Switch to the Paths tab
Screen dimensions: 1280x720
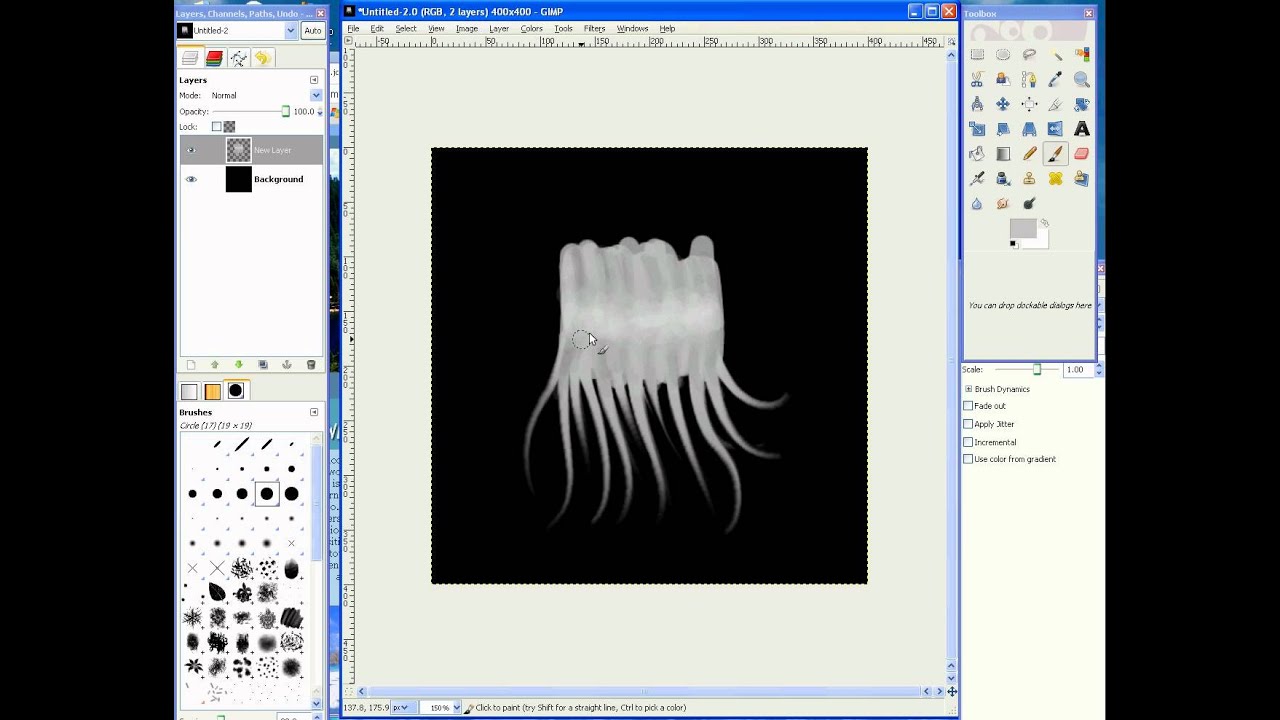[238, 59]
